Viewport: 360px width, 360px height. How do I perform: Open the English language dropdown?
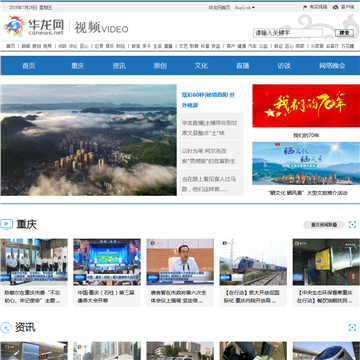tap(245, 7)
